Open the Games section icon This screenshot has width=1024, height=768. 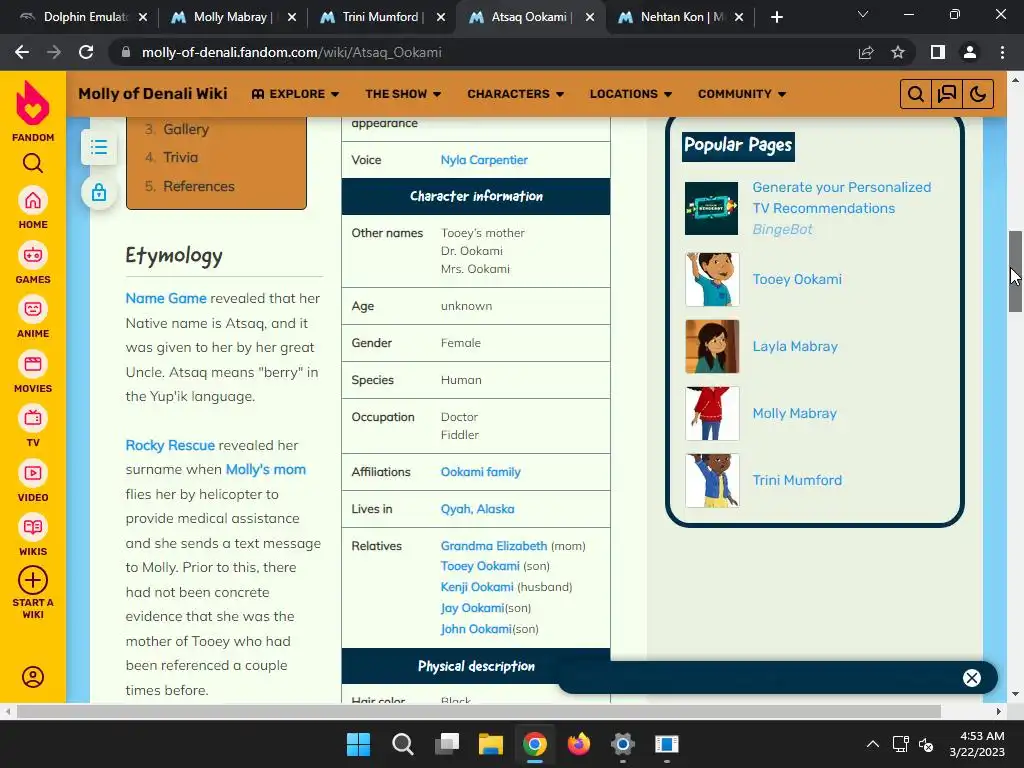[33, 255]
